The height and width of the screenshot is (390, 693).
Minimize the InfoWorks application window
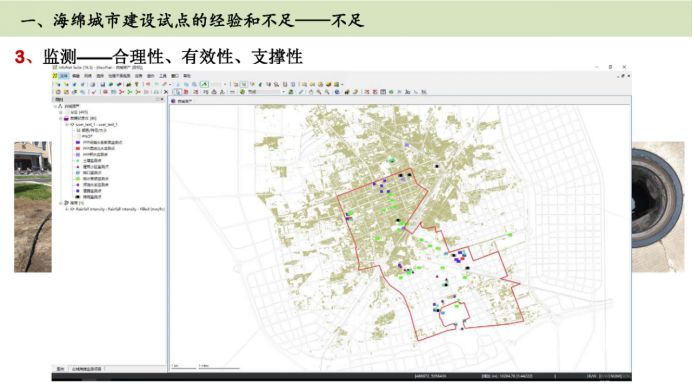(597, 67)
